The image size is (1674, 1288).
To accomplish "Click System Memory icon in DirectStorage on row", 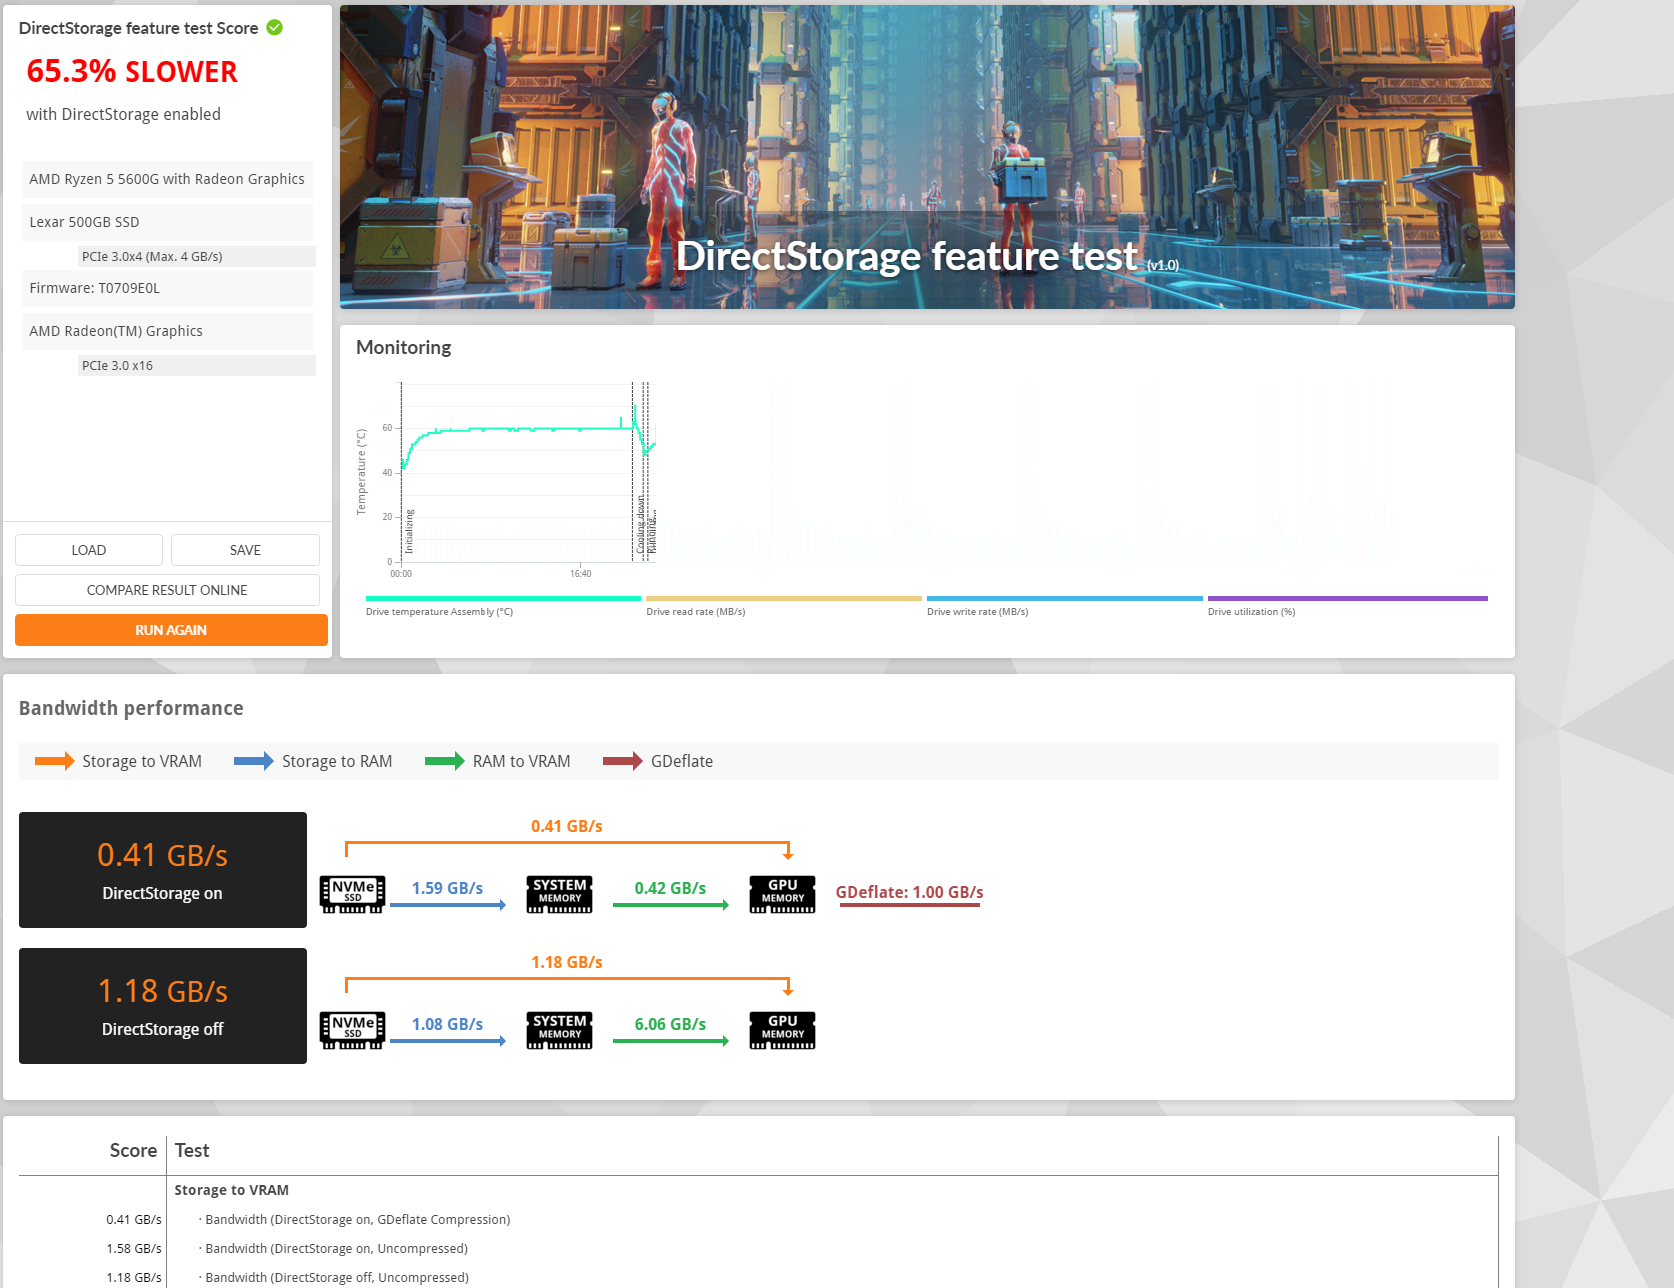I will point(560,894).
